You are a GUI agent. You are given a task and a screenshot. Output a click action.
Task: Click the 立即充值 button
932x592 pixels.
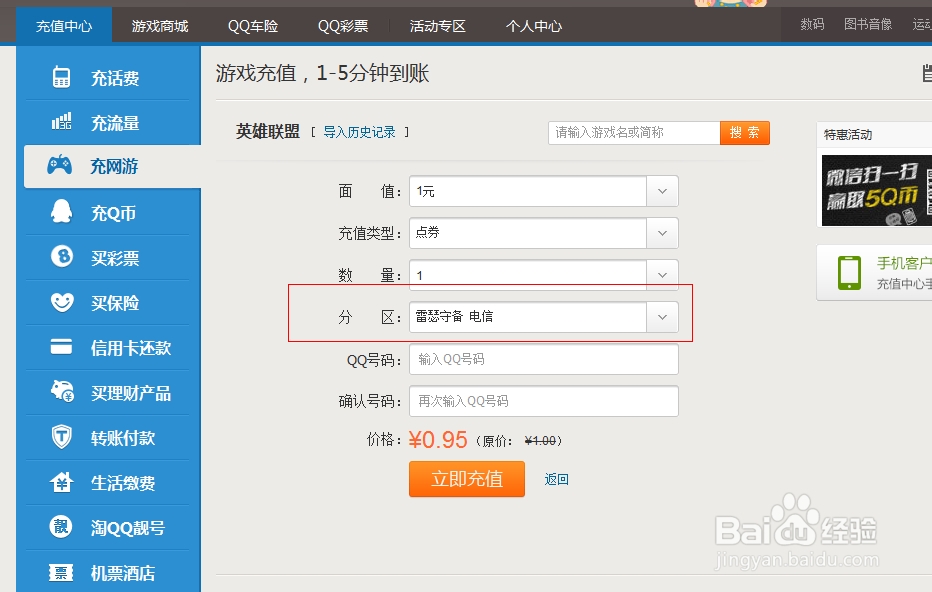pos(467,479)
